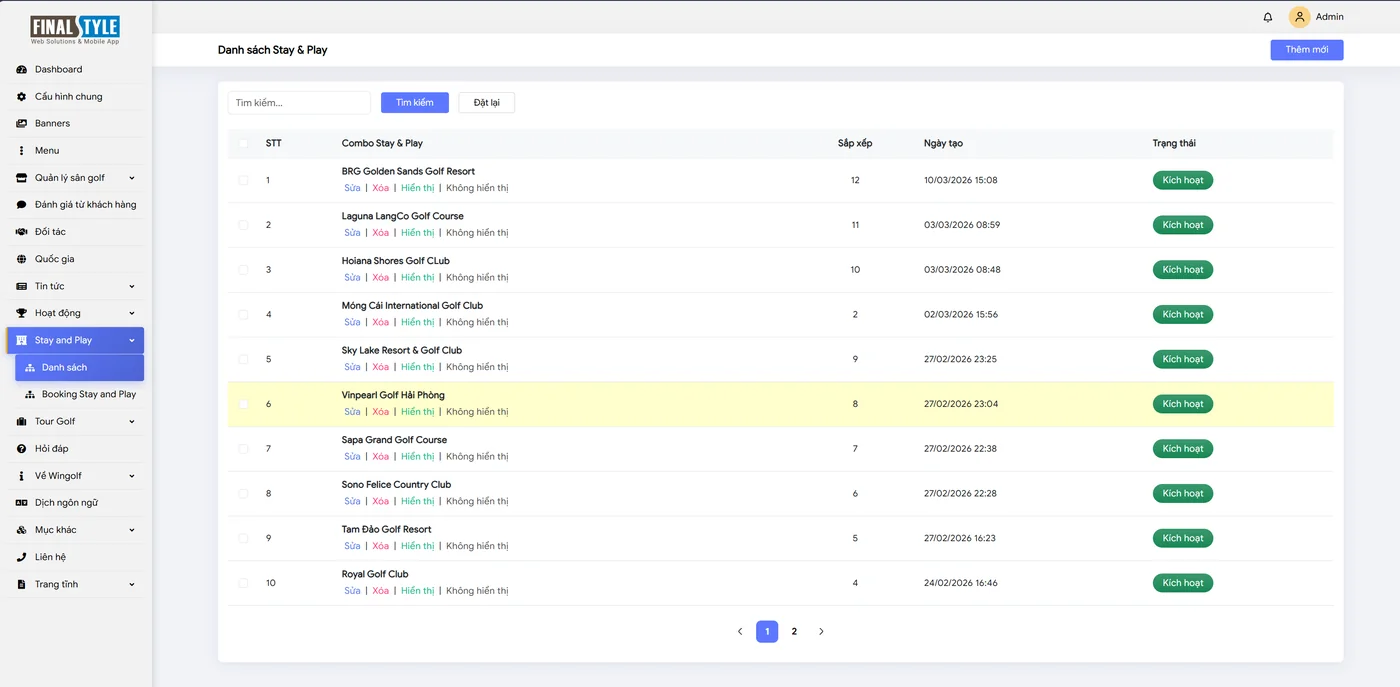Screen dimensions: 1400x687
Task: Expand the Tour Golf submenu arrow
Action: click(132, 422)
